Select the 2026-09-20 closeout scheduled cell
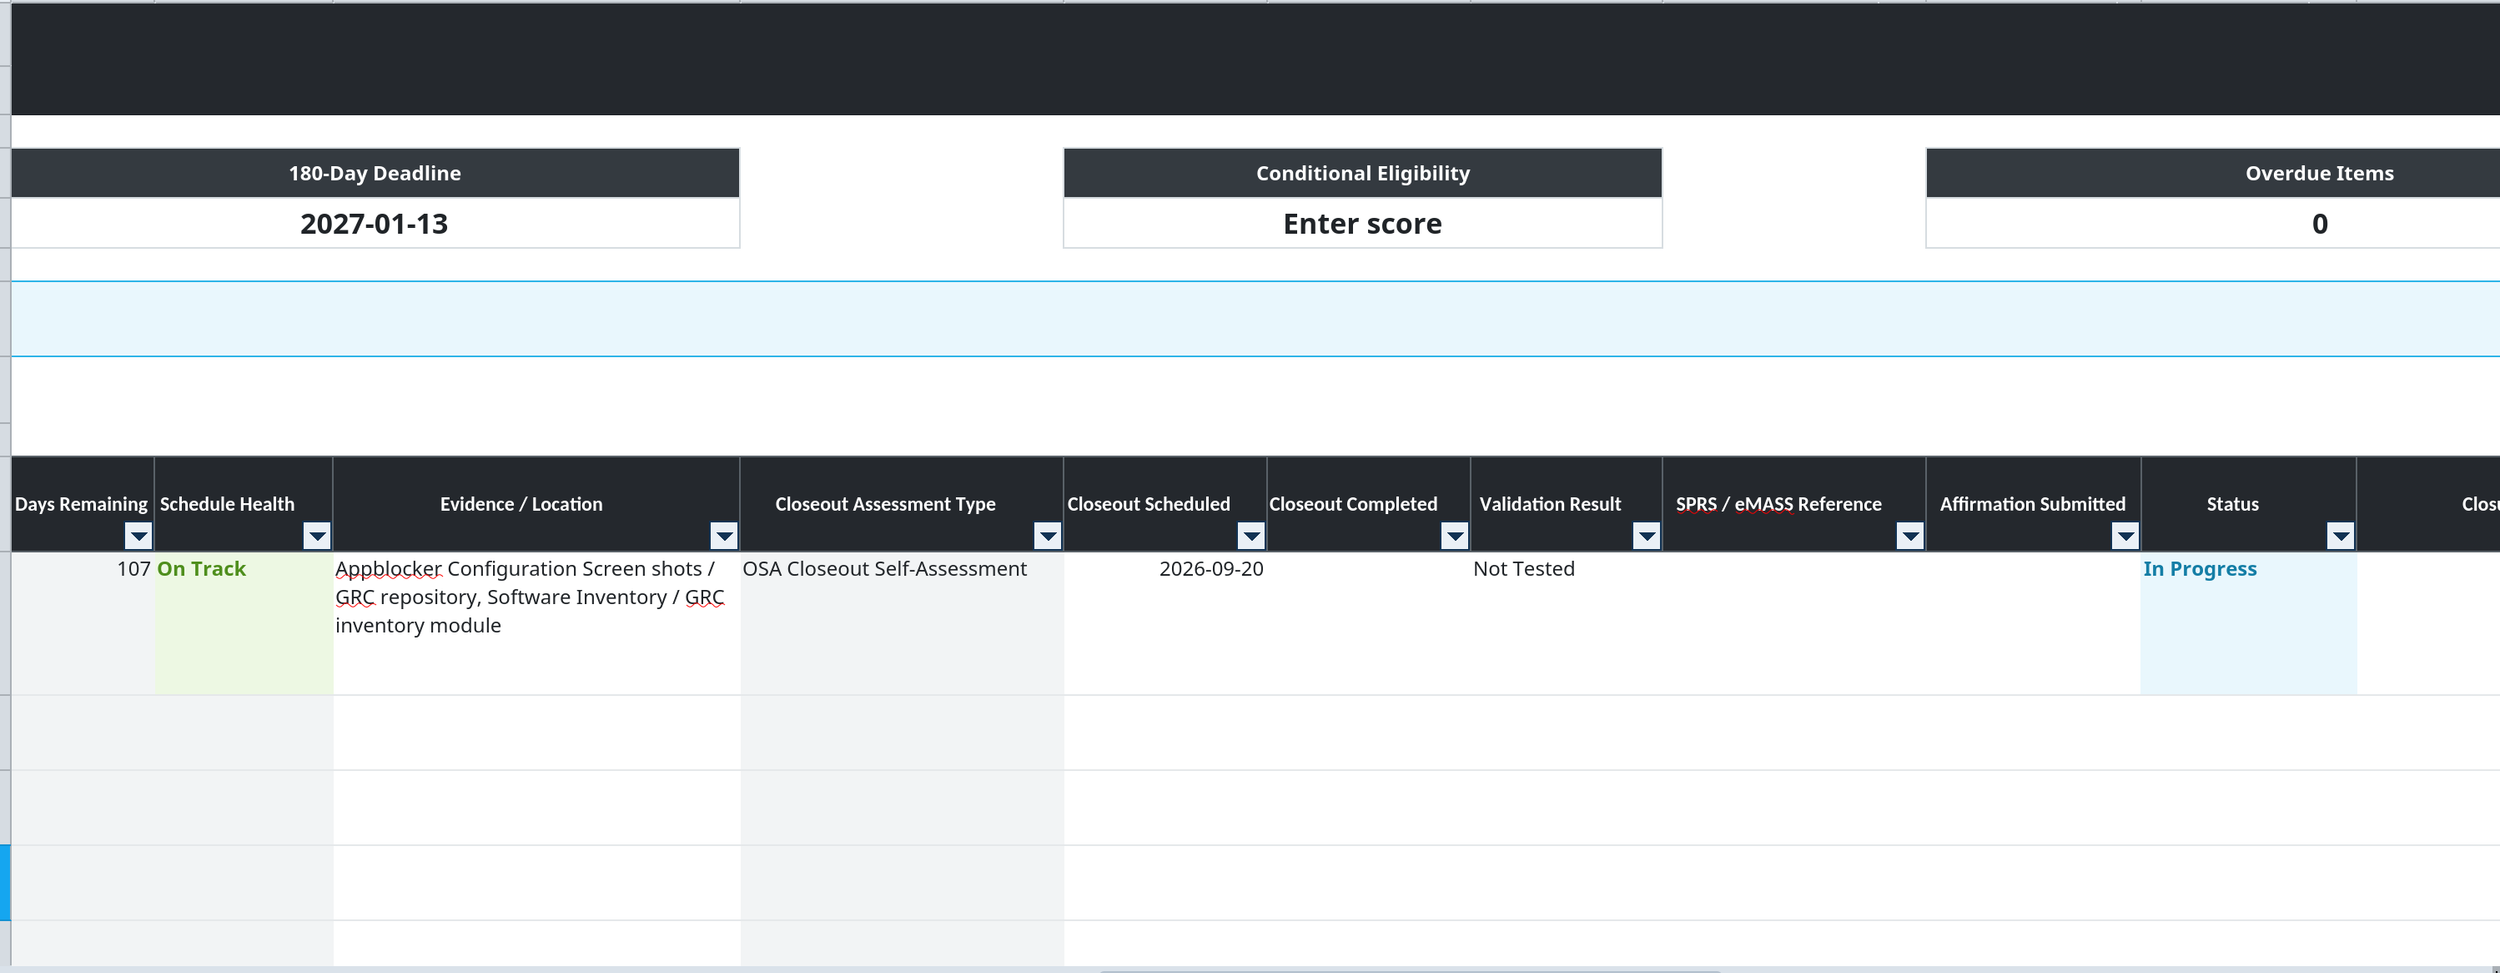This screenshot has width=2500, height=973. 1166,623
